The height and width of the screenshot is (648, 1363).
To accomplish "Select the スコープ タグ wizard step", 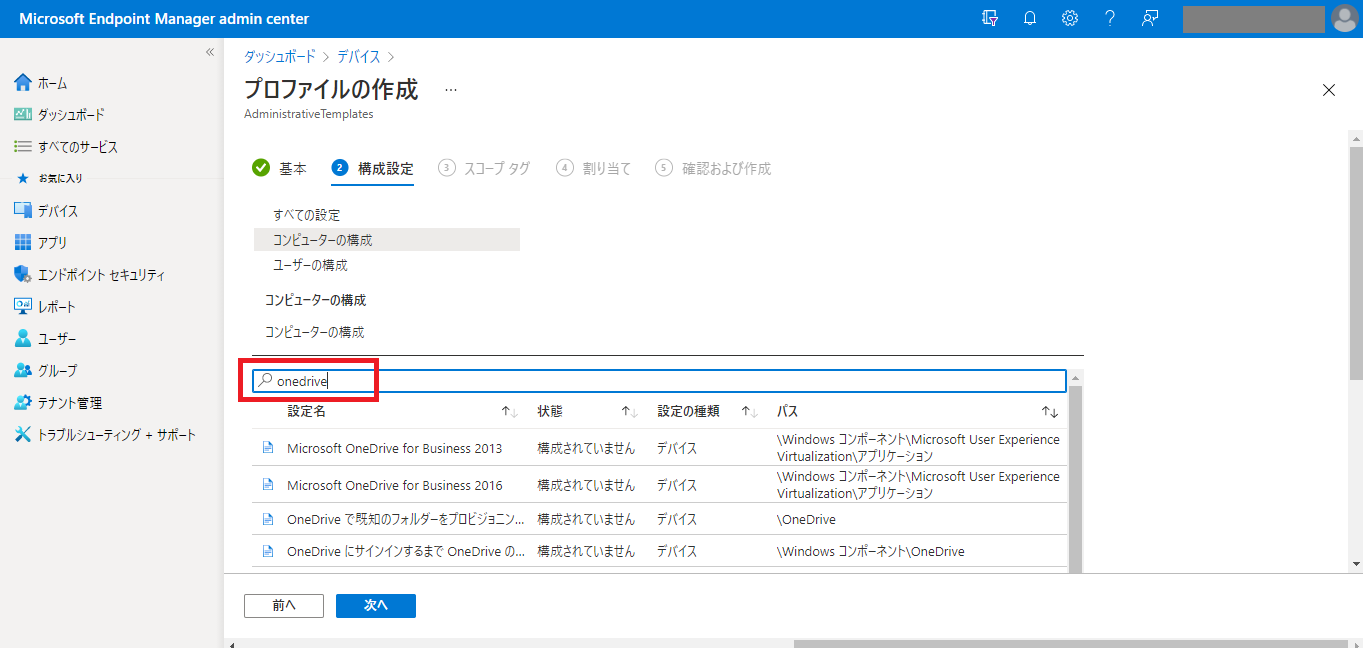I will coord(485,168).
